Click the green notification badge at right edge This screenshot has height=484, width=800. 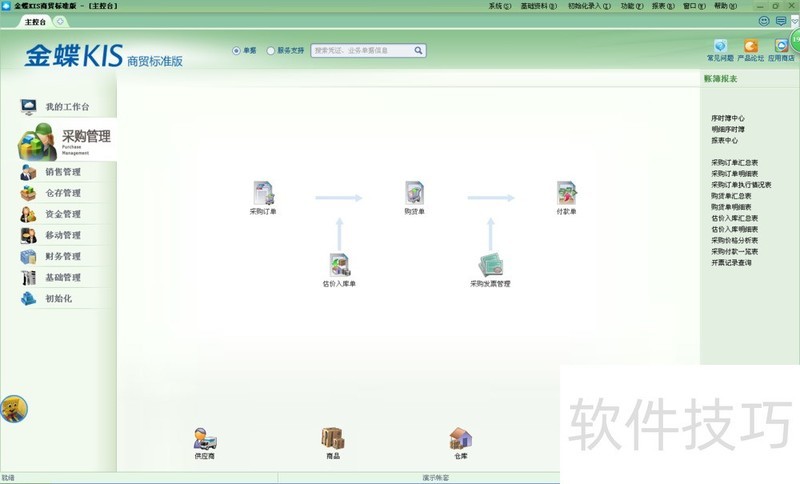click(795, 40)
